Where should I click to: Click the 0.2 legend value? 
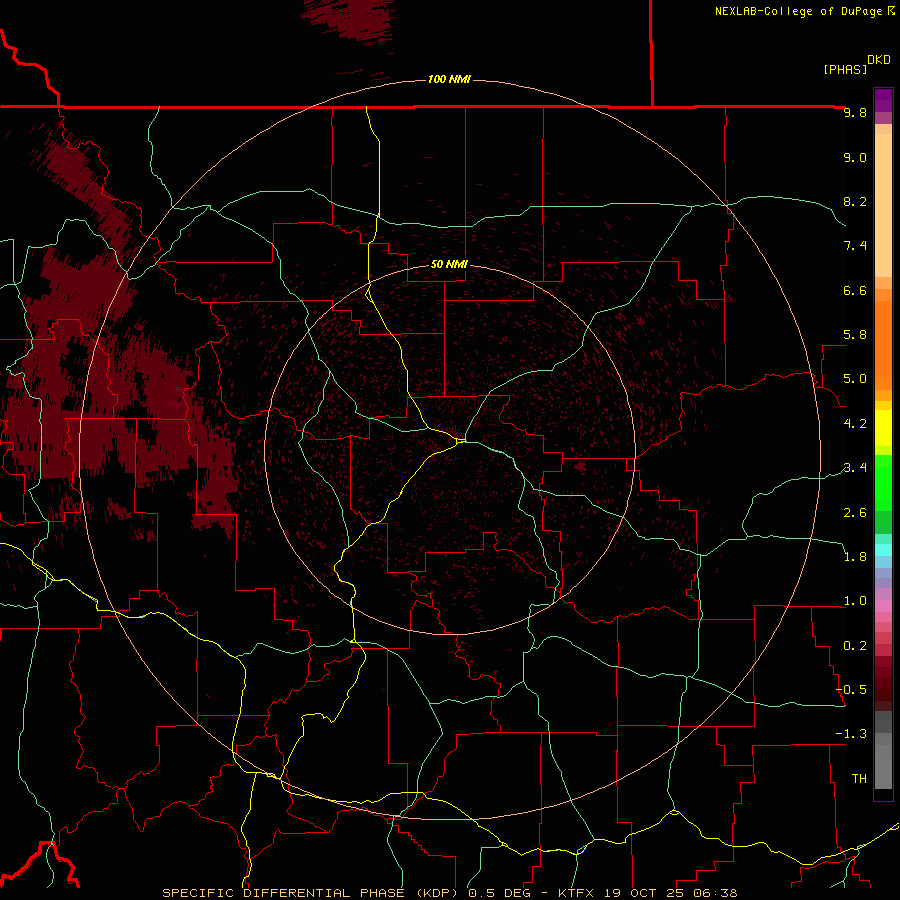click(855, 645)
